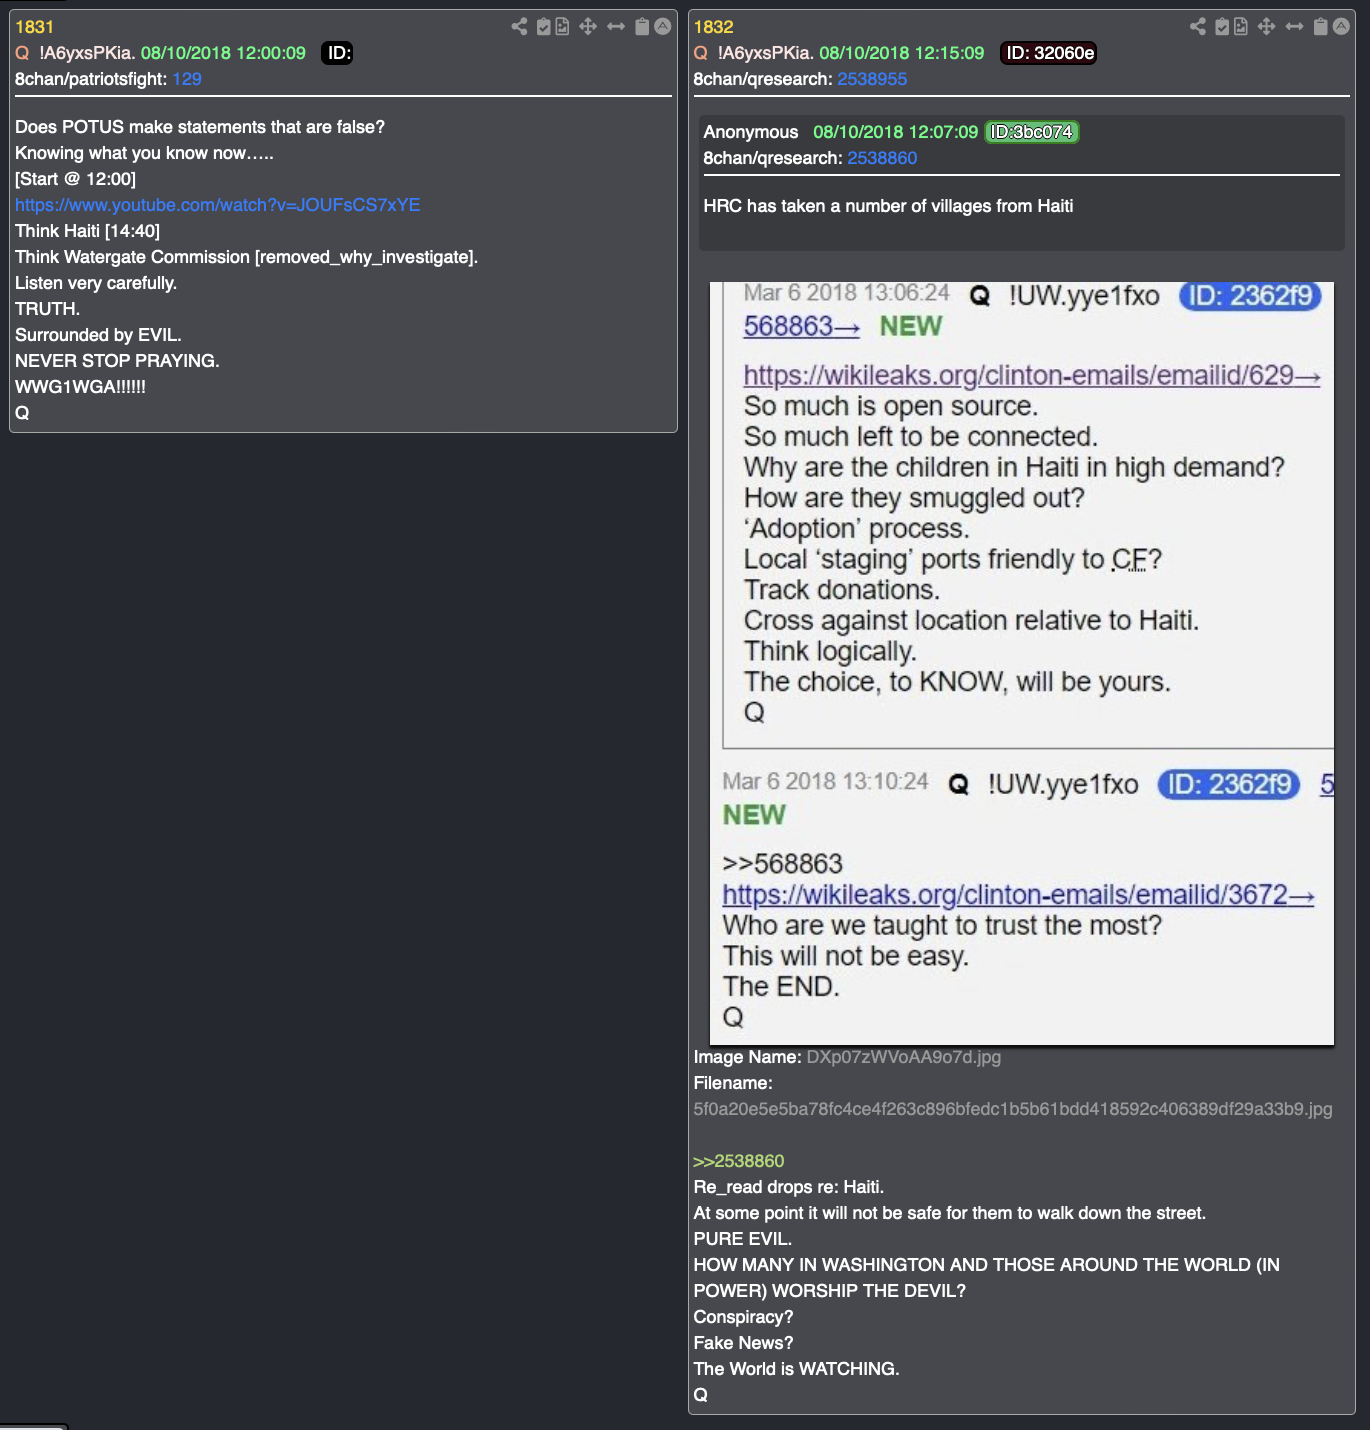Open qresearch post 2538955 link
This screenshot has height=1430, width=1370.
tap(872, 79)
